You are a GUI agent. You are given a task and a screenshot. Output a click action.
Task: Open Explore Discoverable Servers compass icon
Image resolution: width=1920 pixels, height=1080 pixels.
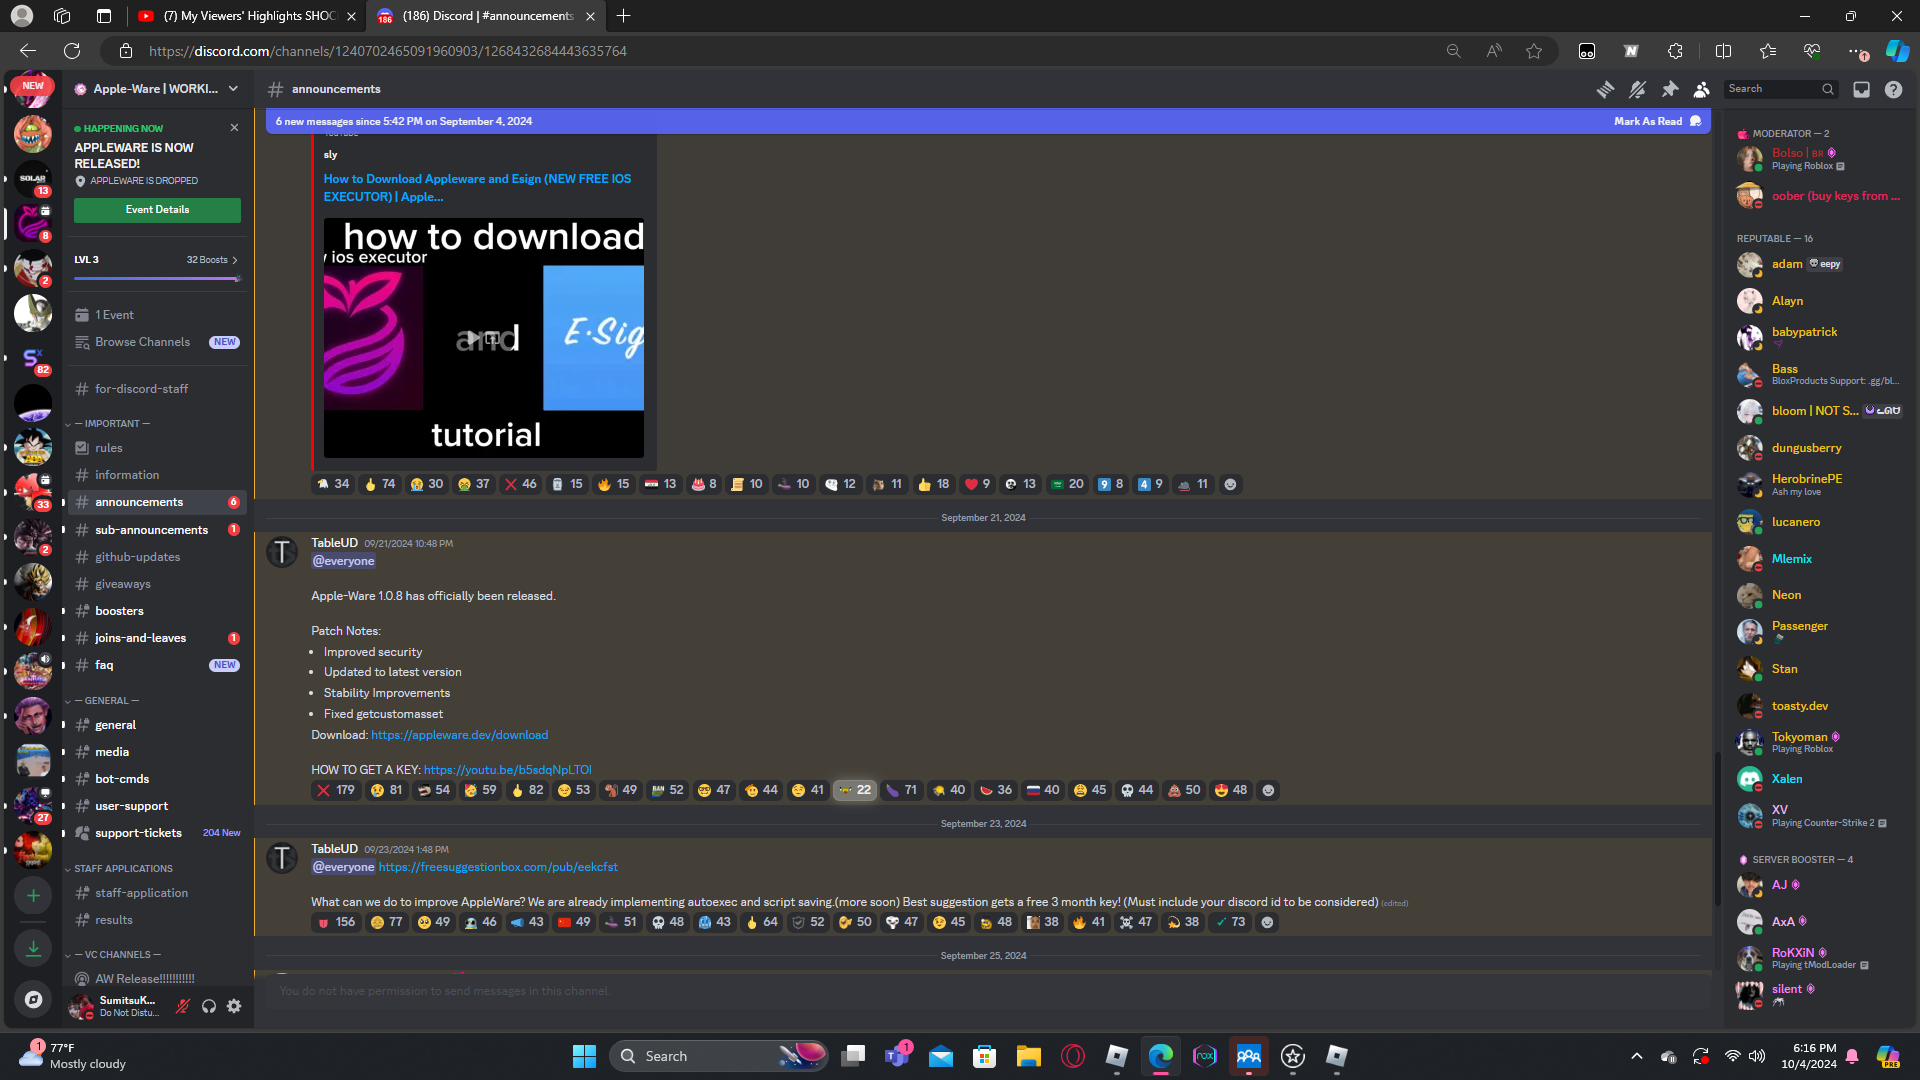tap(33, 999)
